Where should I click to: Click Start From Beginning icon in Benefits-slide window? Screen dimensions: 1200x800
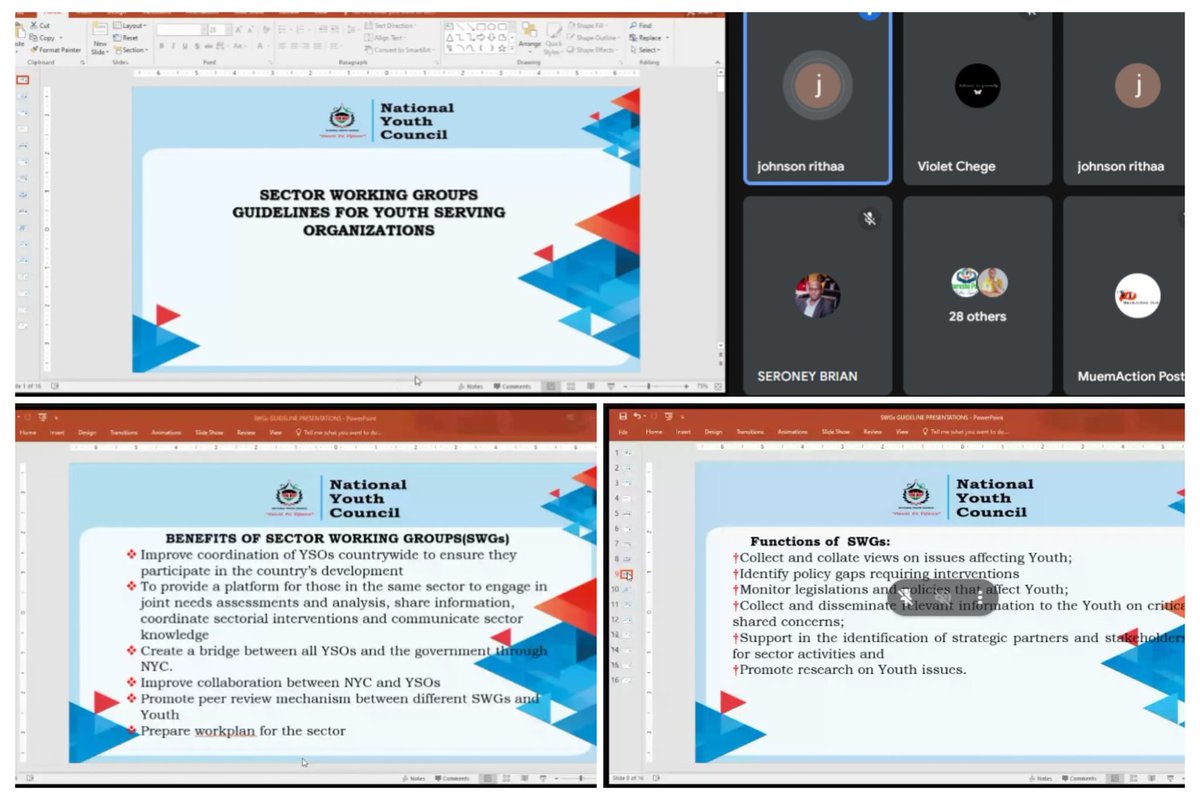point(42,417)
